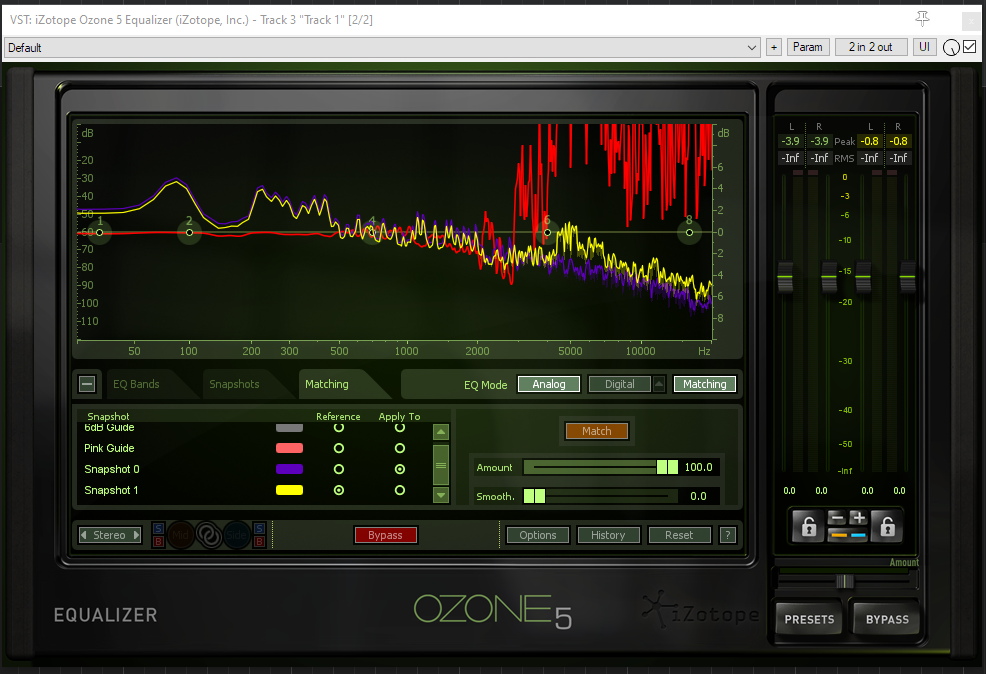The image size is (986, 674).
Task: Click the UI button
Action: click(x=924, y=47)
